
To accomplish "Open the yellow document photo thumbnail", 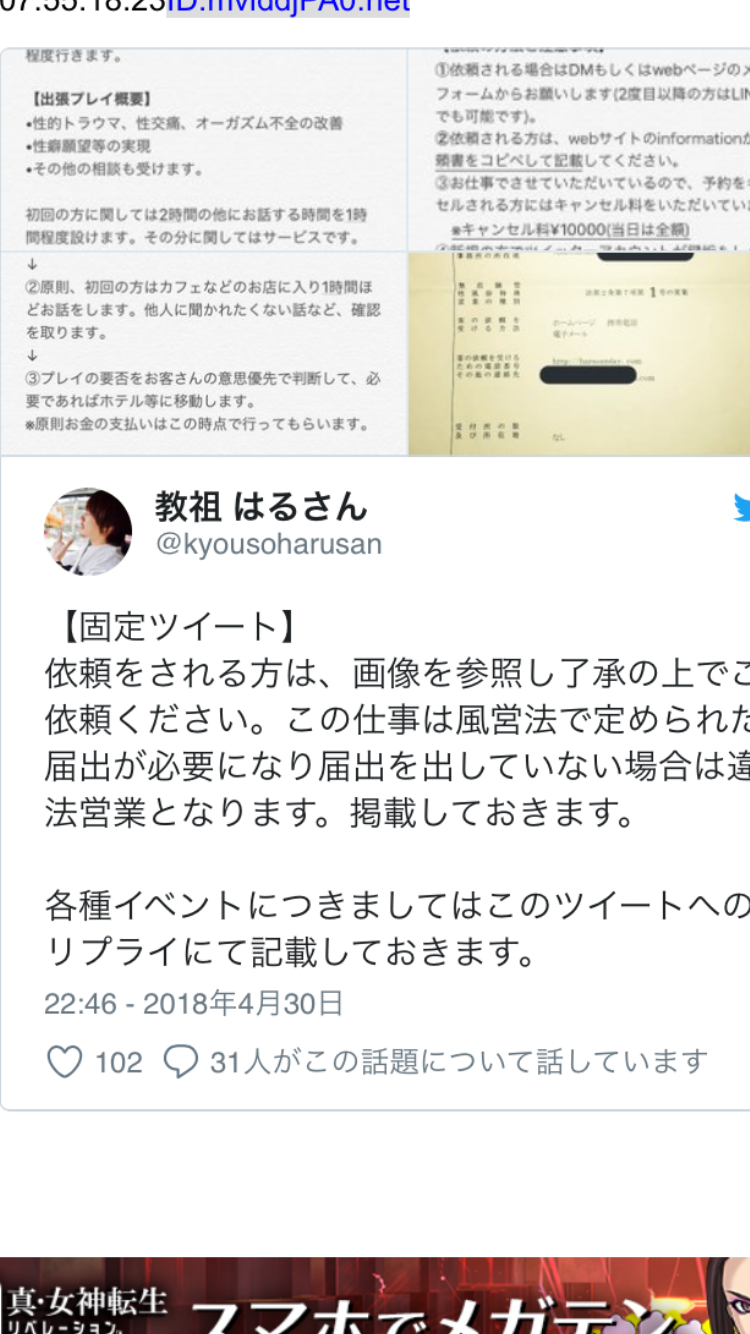I will click(x=579, y=353).
